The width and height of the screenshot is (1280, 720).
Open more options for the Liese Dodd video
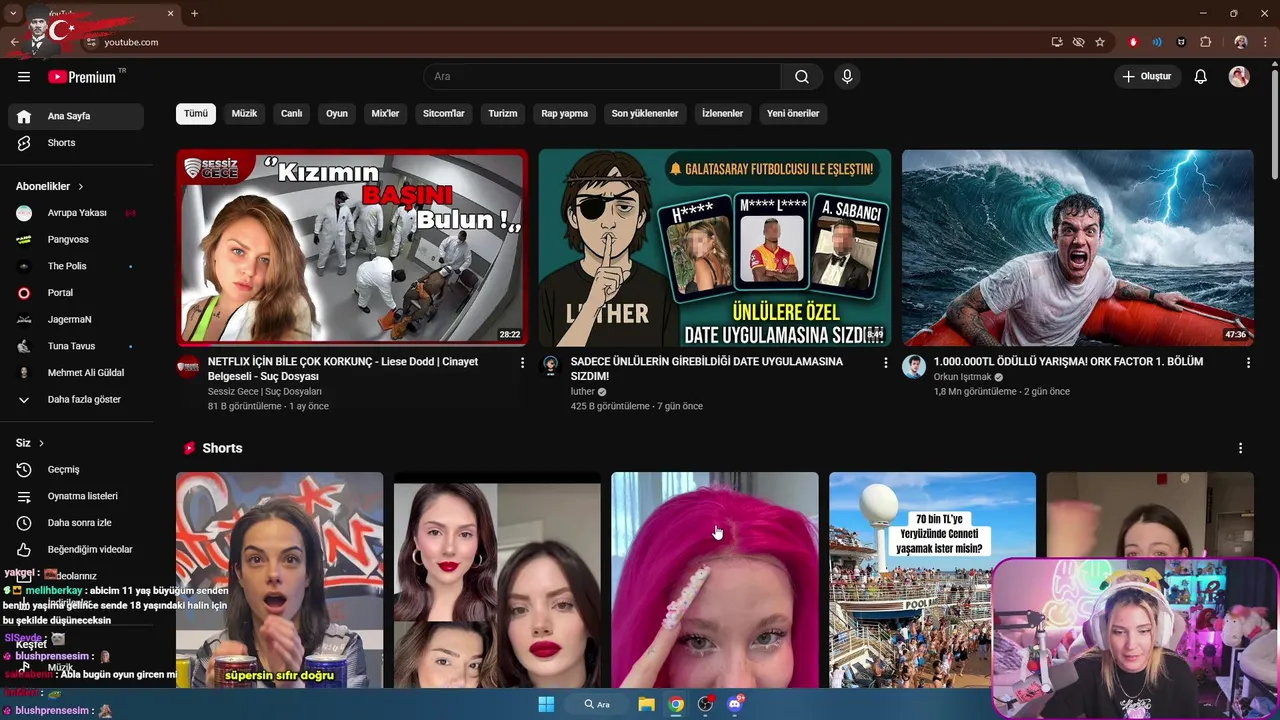click(522, 363)
